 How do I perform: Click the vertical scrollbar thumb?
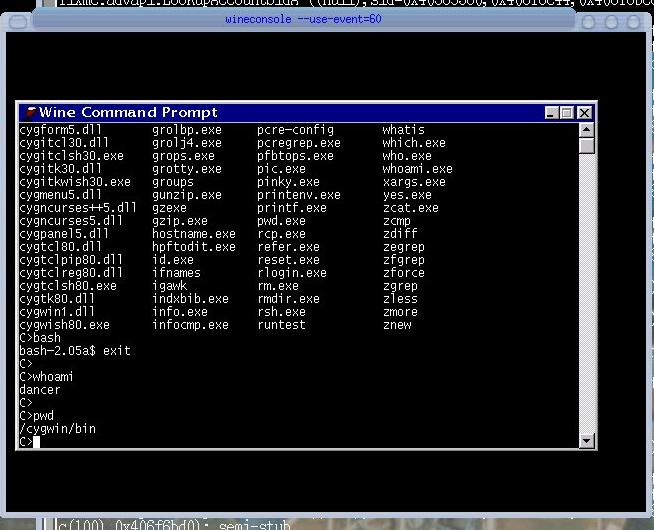(x=586, y=146)
